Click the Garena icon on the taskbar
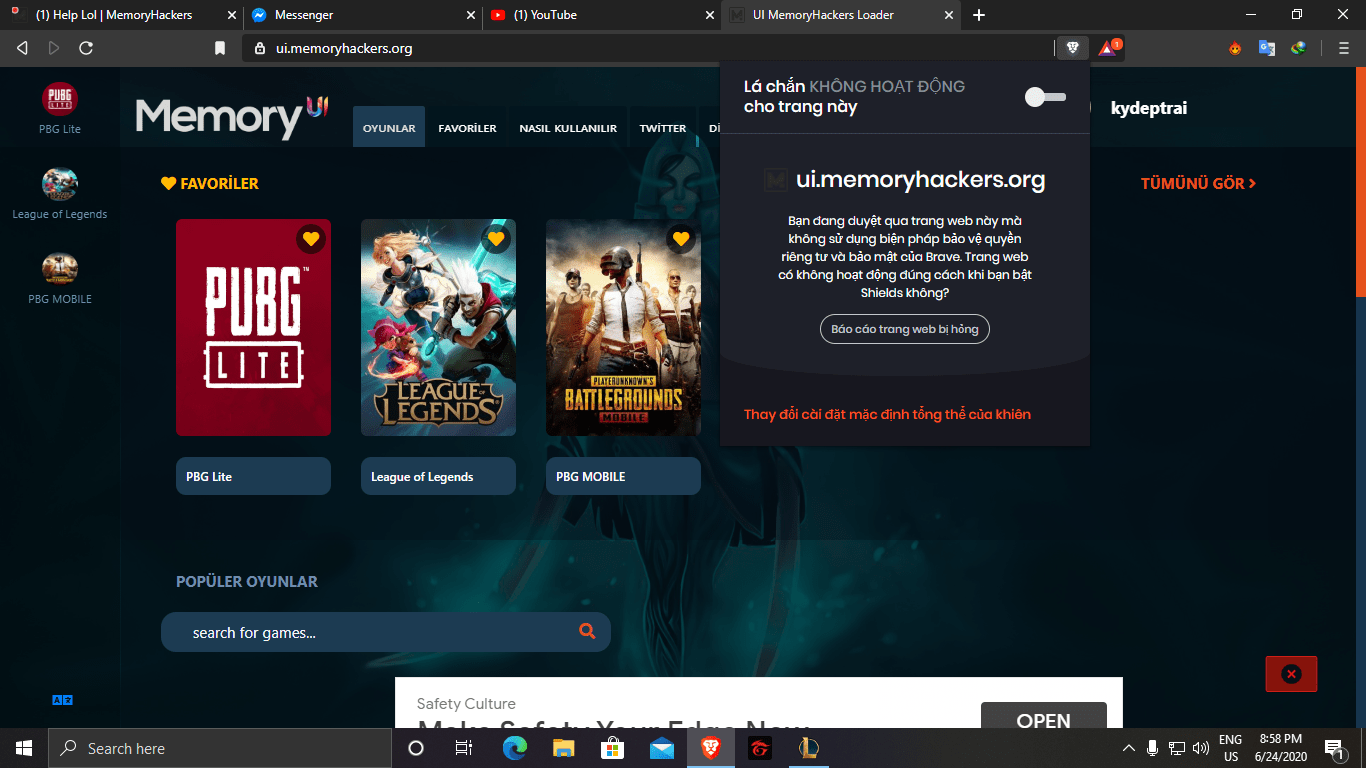 [760, 748]
